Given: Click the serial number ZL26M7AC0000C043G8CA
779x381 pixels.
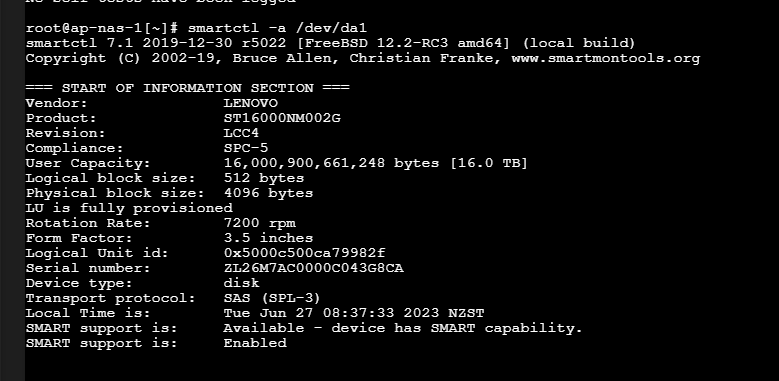Looking at the screenshot, I should pyautogui.click(x=313, y=268).
